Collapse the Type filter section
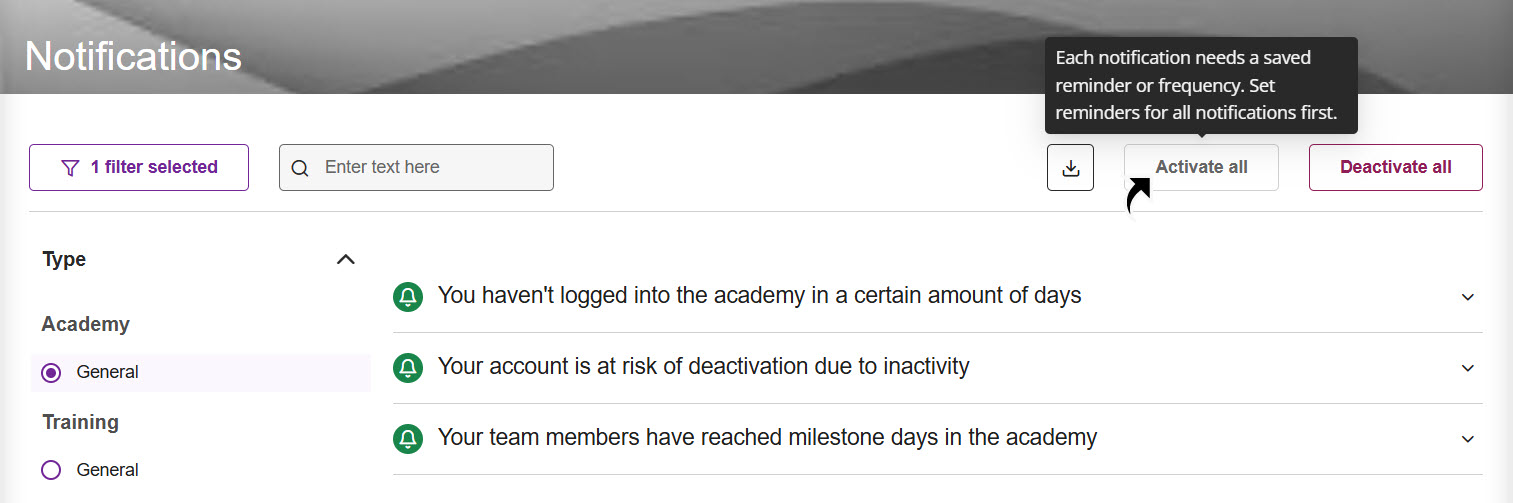The height and width of the screenshot is (503, 1513). pos(345,260)
